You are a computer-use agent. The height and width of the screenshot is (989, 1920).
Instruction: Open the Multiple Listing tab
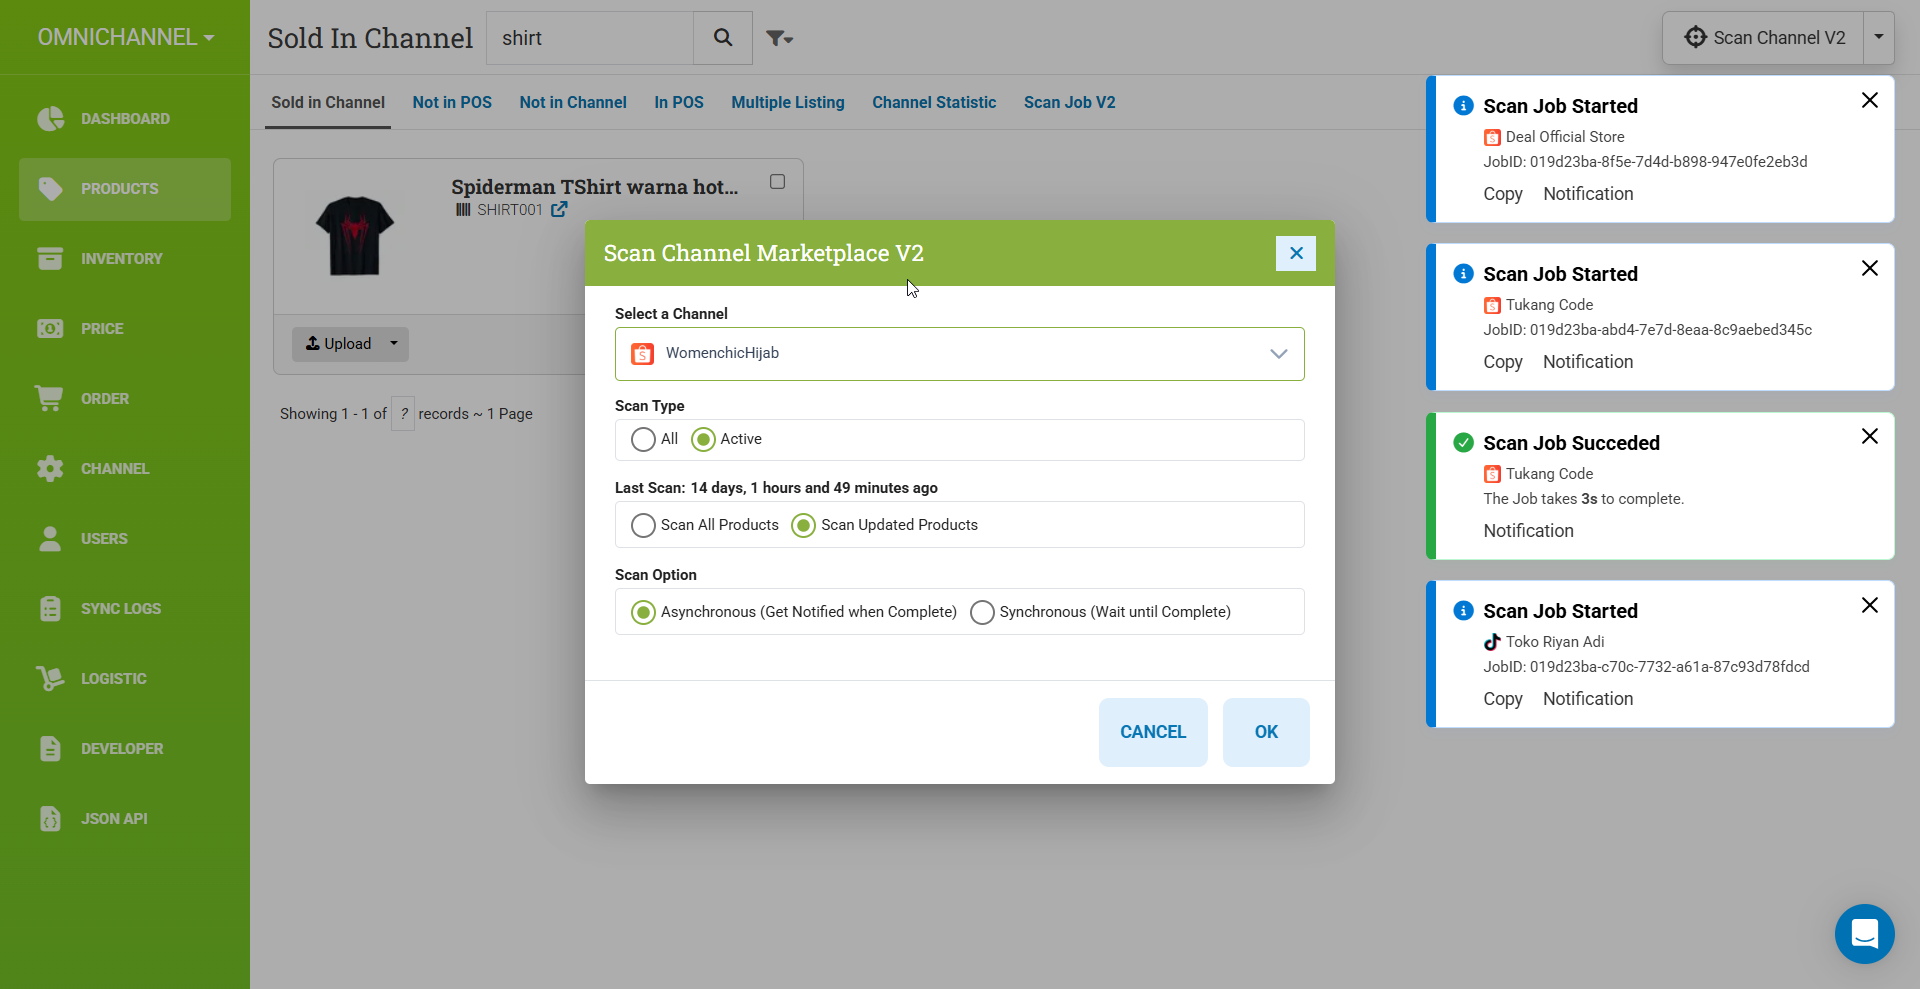[788, 102]
